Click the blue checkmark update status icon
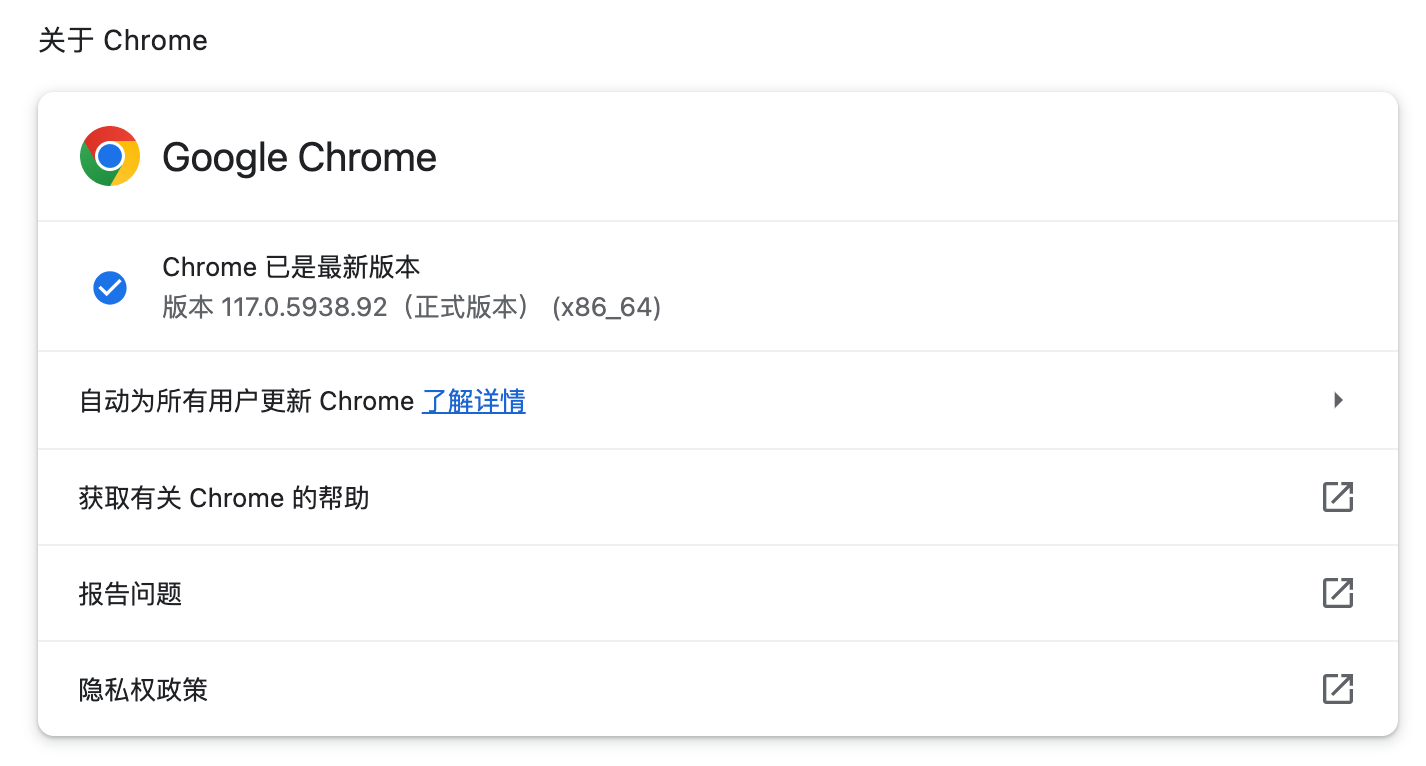The height and width of the screenshot is (766, 1426). click(109, 287)
